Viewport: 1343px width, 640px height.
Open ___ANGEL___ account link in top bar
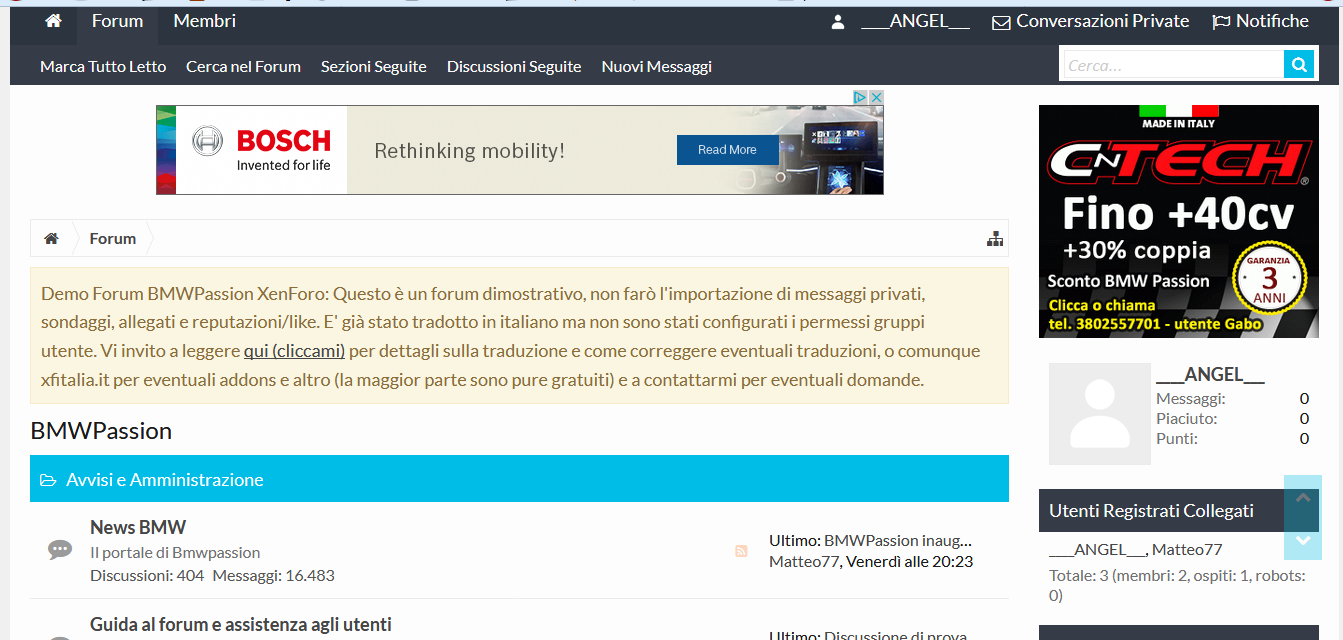[915, 21]
